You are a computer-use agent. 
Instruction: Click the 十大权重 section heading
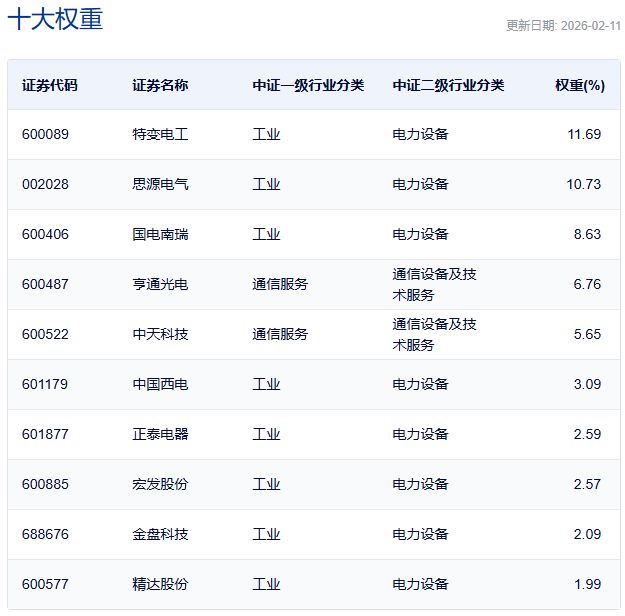click(55, 20)
